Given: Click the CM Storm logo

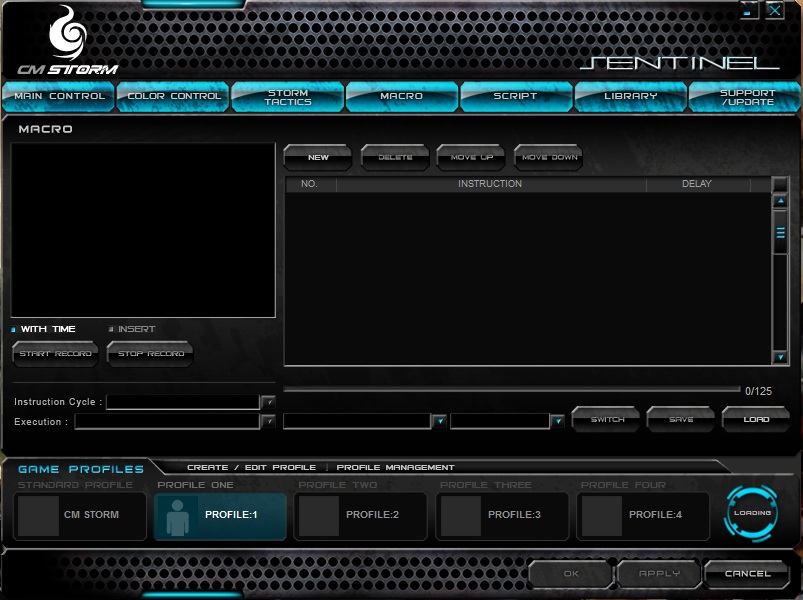Looking at the screenshot, I should click(x=68, y=41).
